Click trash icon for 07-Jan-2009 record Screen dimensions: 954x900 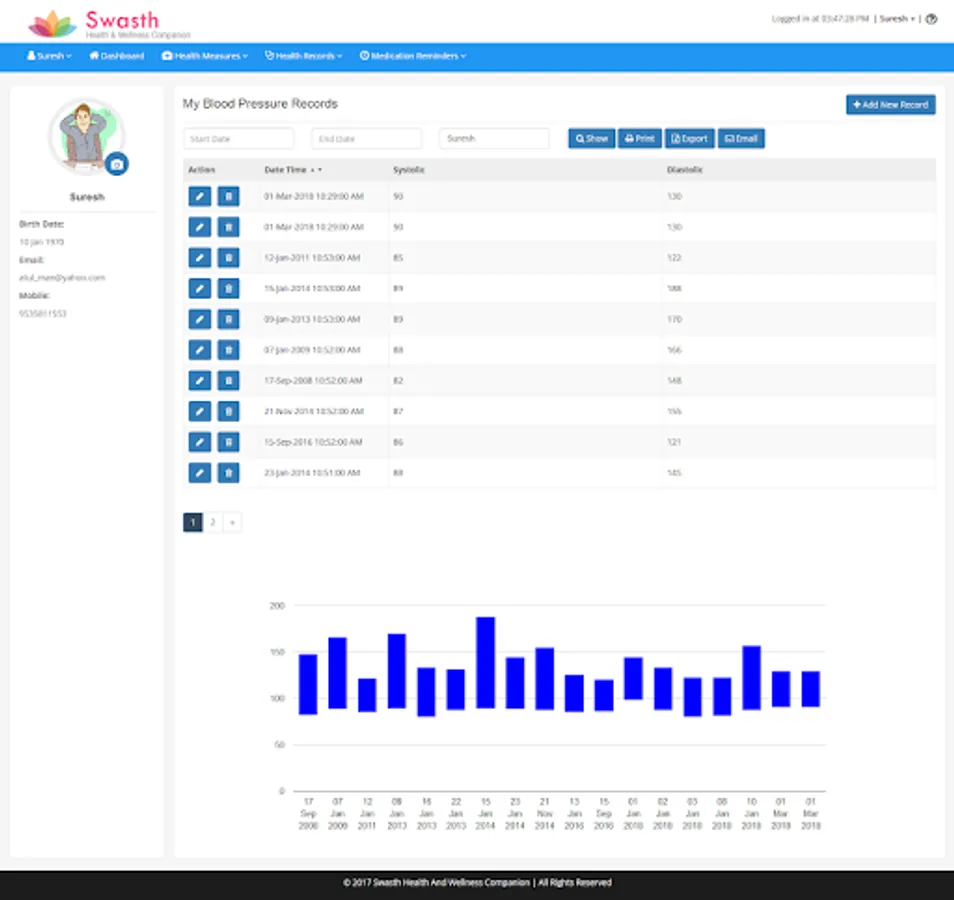point(228,350)
